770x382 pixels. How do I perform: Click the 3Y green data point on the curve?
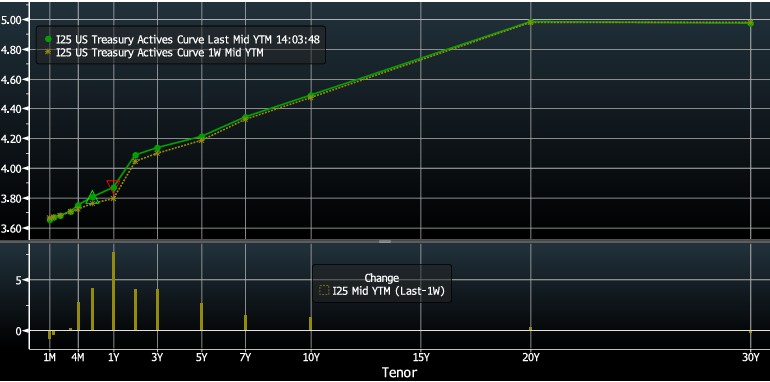(157, 148)
